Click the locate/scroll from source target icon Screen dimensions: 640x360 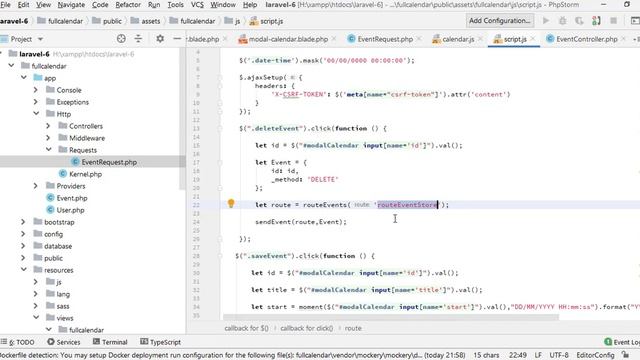(x=121, y=39)
